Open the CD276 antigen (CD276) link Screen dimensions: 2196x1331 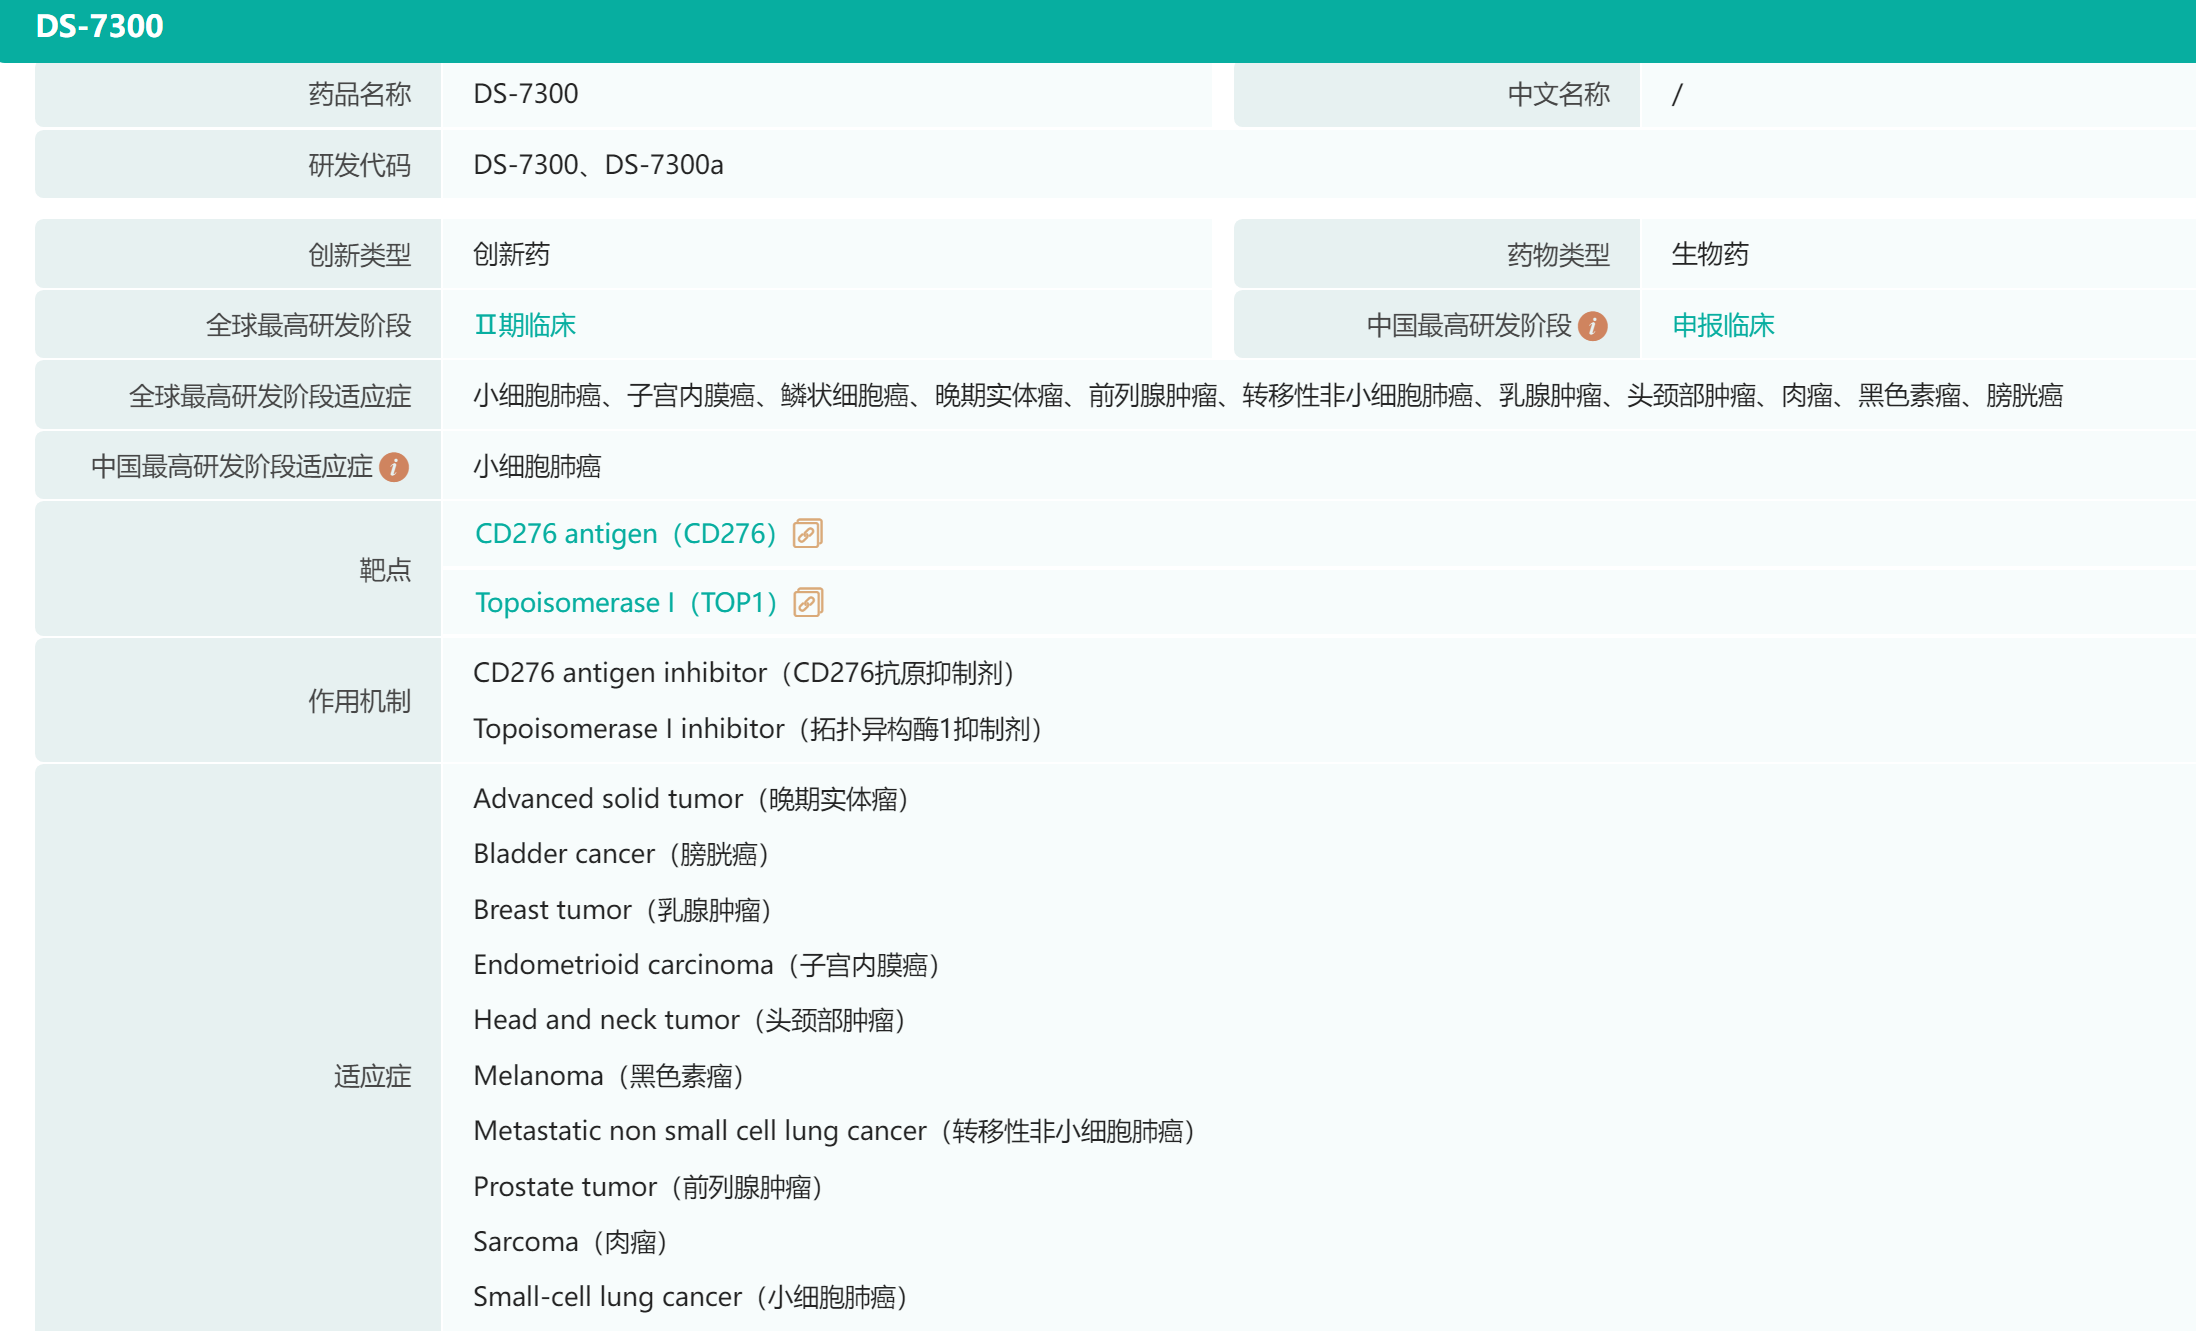click(625, 534)
